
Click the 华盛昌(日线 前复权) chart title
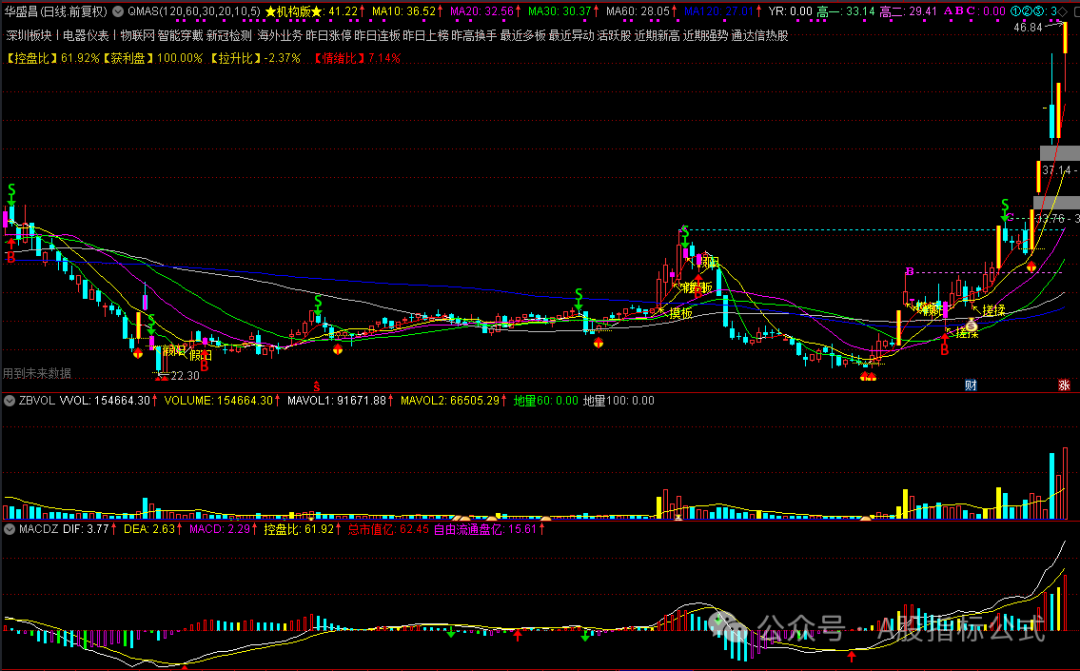click(x=56, y=12)
